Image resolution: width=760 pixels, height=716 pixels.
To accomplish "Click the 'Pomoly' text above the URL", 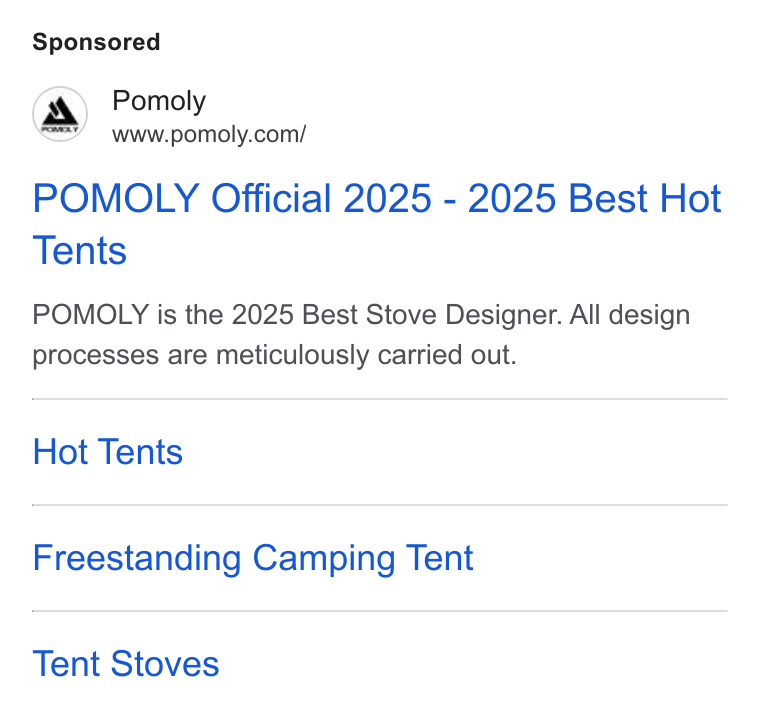I will [x=159, y=101].
